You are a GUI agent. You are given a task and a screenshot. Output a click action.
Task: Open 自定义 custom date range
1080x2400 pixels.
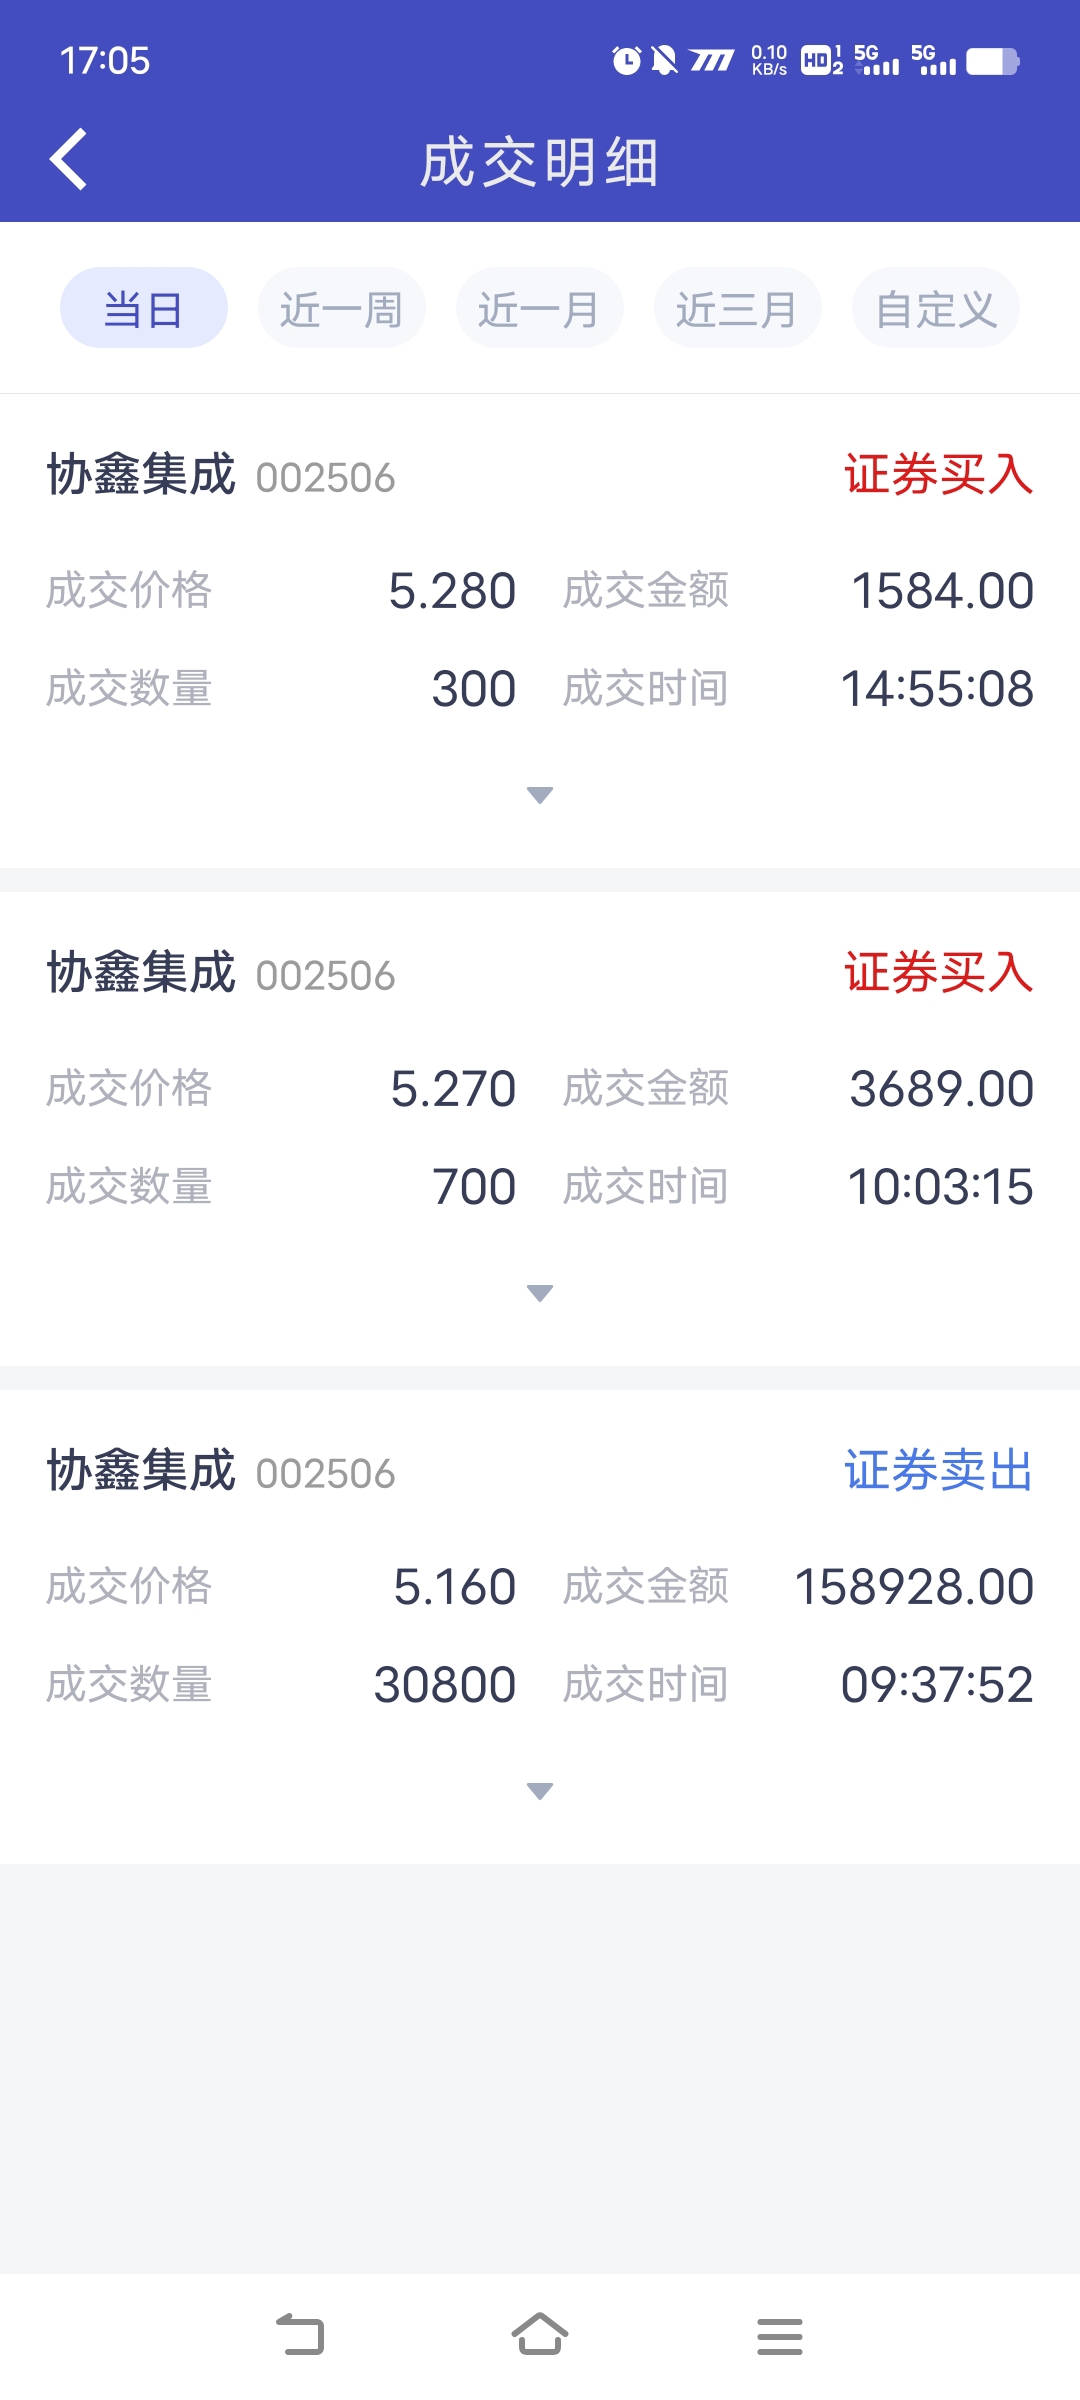click(x=935, y=308)
